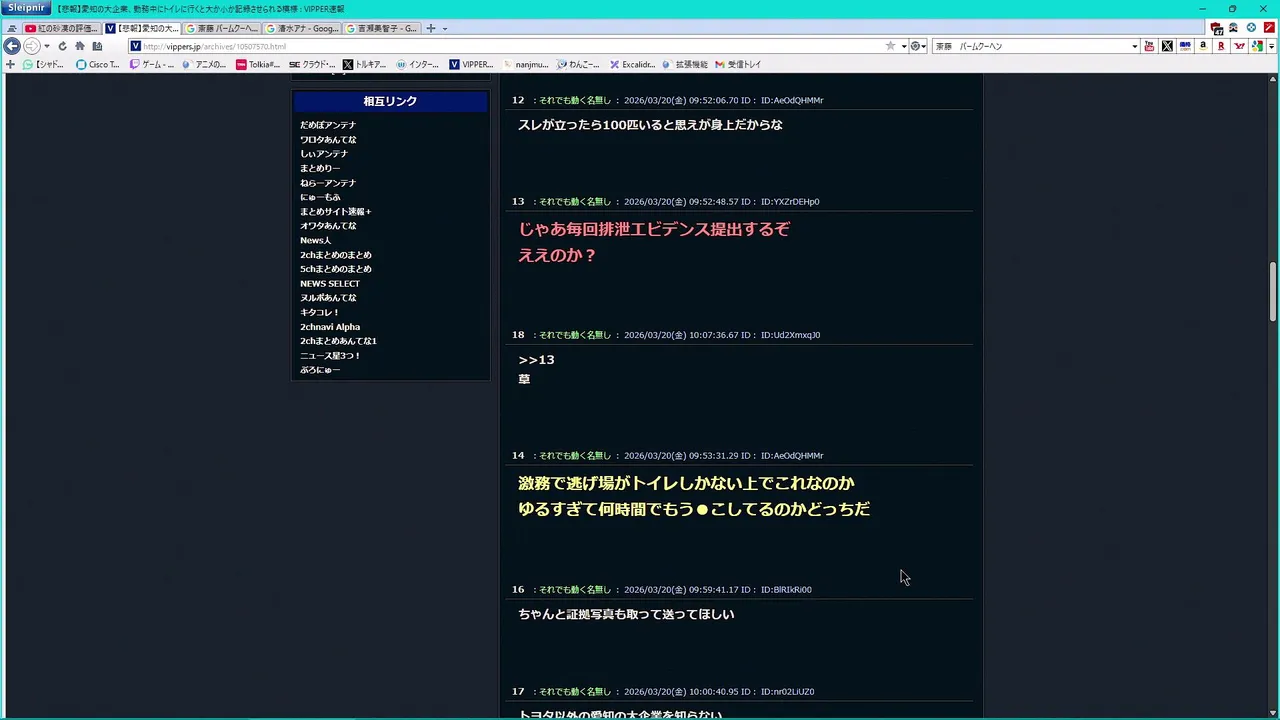This screenshot has width=1280, height=720.
Task: Open the まとめサイト速報+ link
Action: pyautogui.click(x=335, y=212)
